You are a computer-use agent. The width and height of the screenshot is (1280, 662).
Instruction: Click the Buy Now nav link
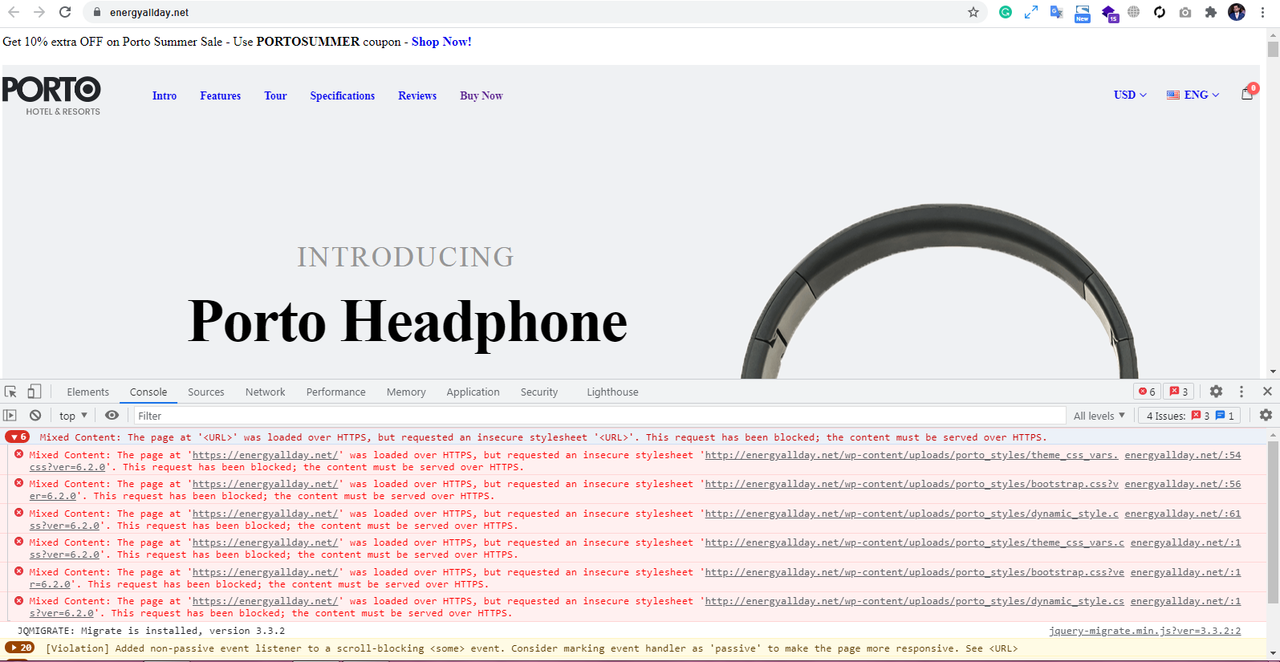pyautogui.click(x=481, y=96)
